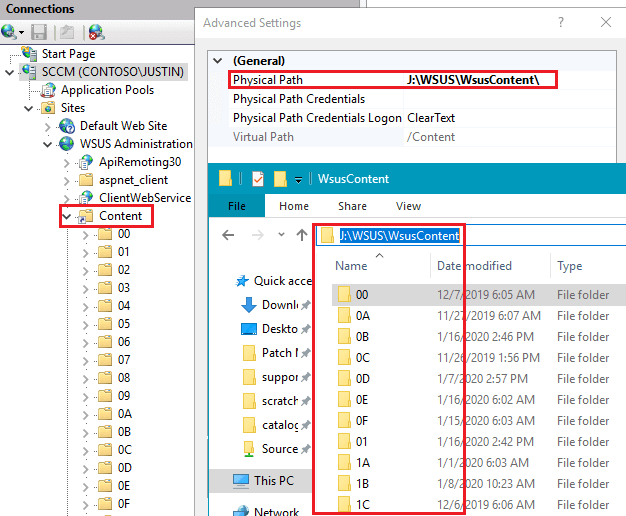Open the File tab in Explorer
Viewport: 626px width, 516px height.
(237, 206)
